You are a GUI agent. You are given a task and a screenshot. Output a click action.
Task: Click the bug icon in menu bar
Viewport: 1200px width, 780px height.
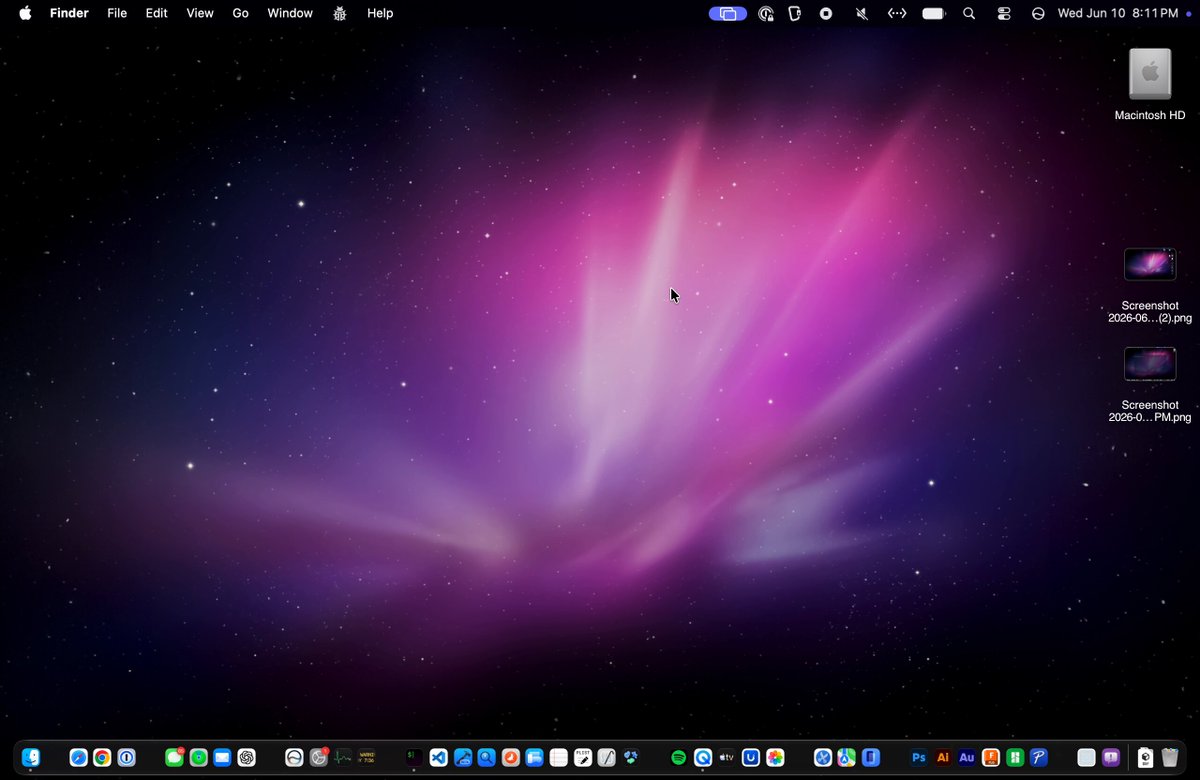[340, 13]
